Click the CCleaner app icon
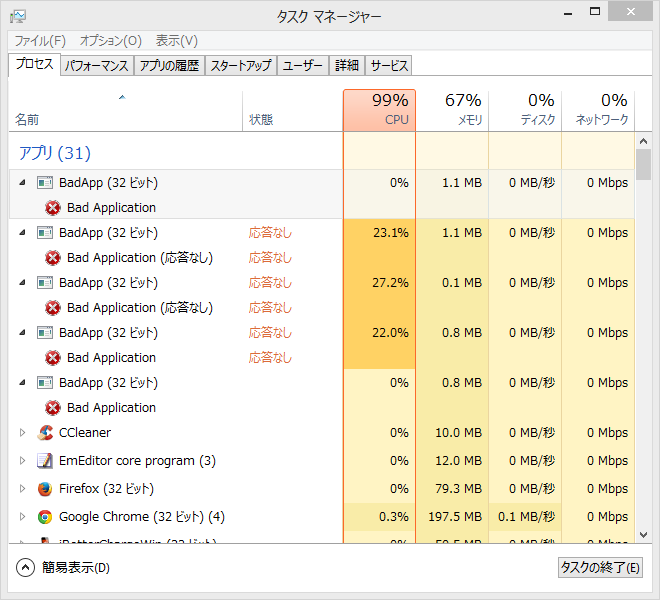Image resolution: width=660 pixels, height=600 pixels. coord(45,432)
